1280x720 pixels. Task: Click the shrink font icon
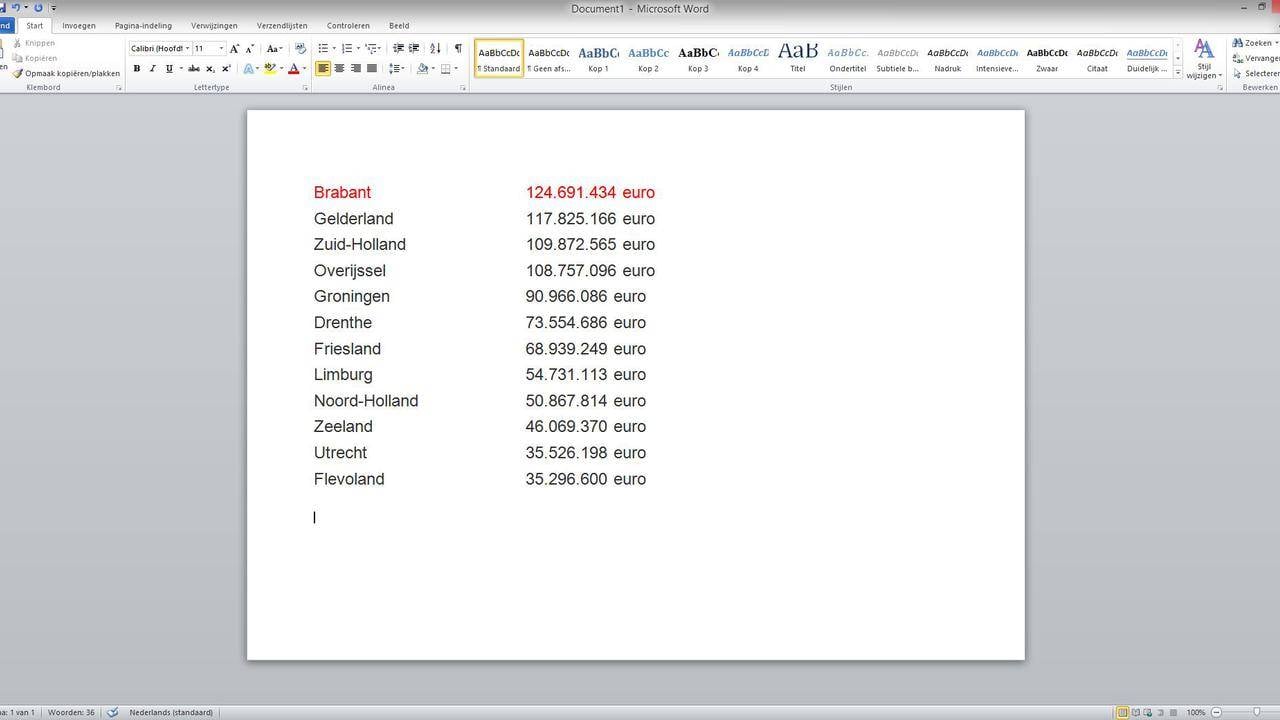click(x=250, y=48)
